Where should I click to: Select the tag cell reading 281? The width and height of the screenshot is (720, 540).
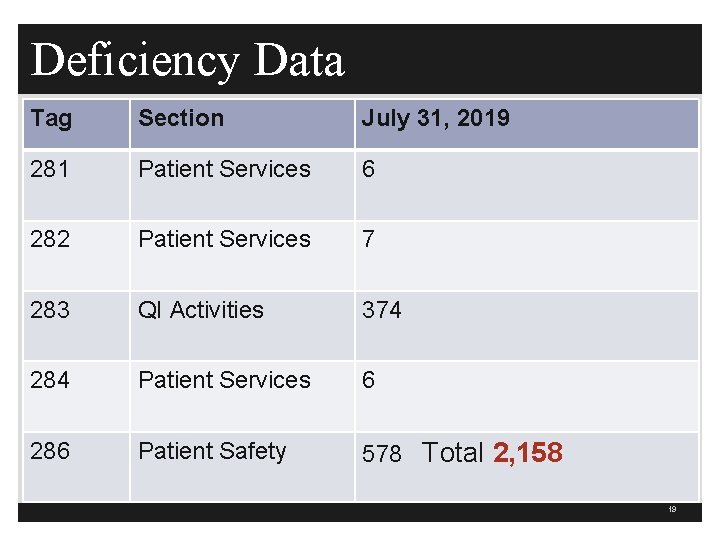tap(50, 169)
